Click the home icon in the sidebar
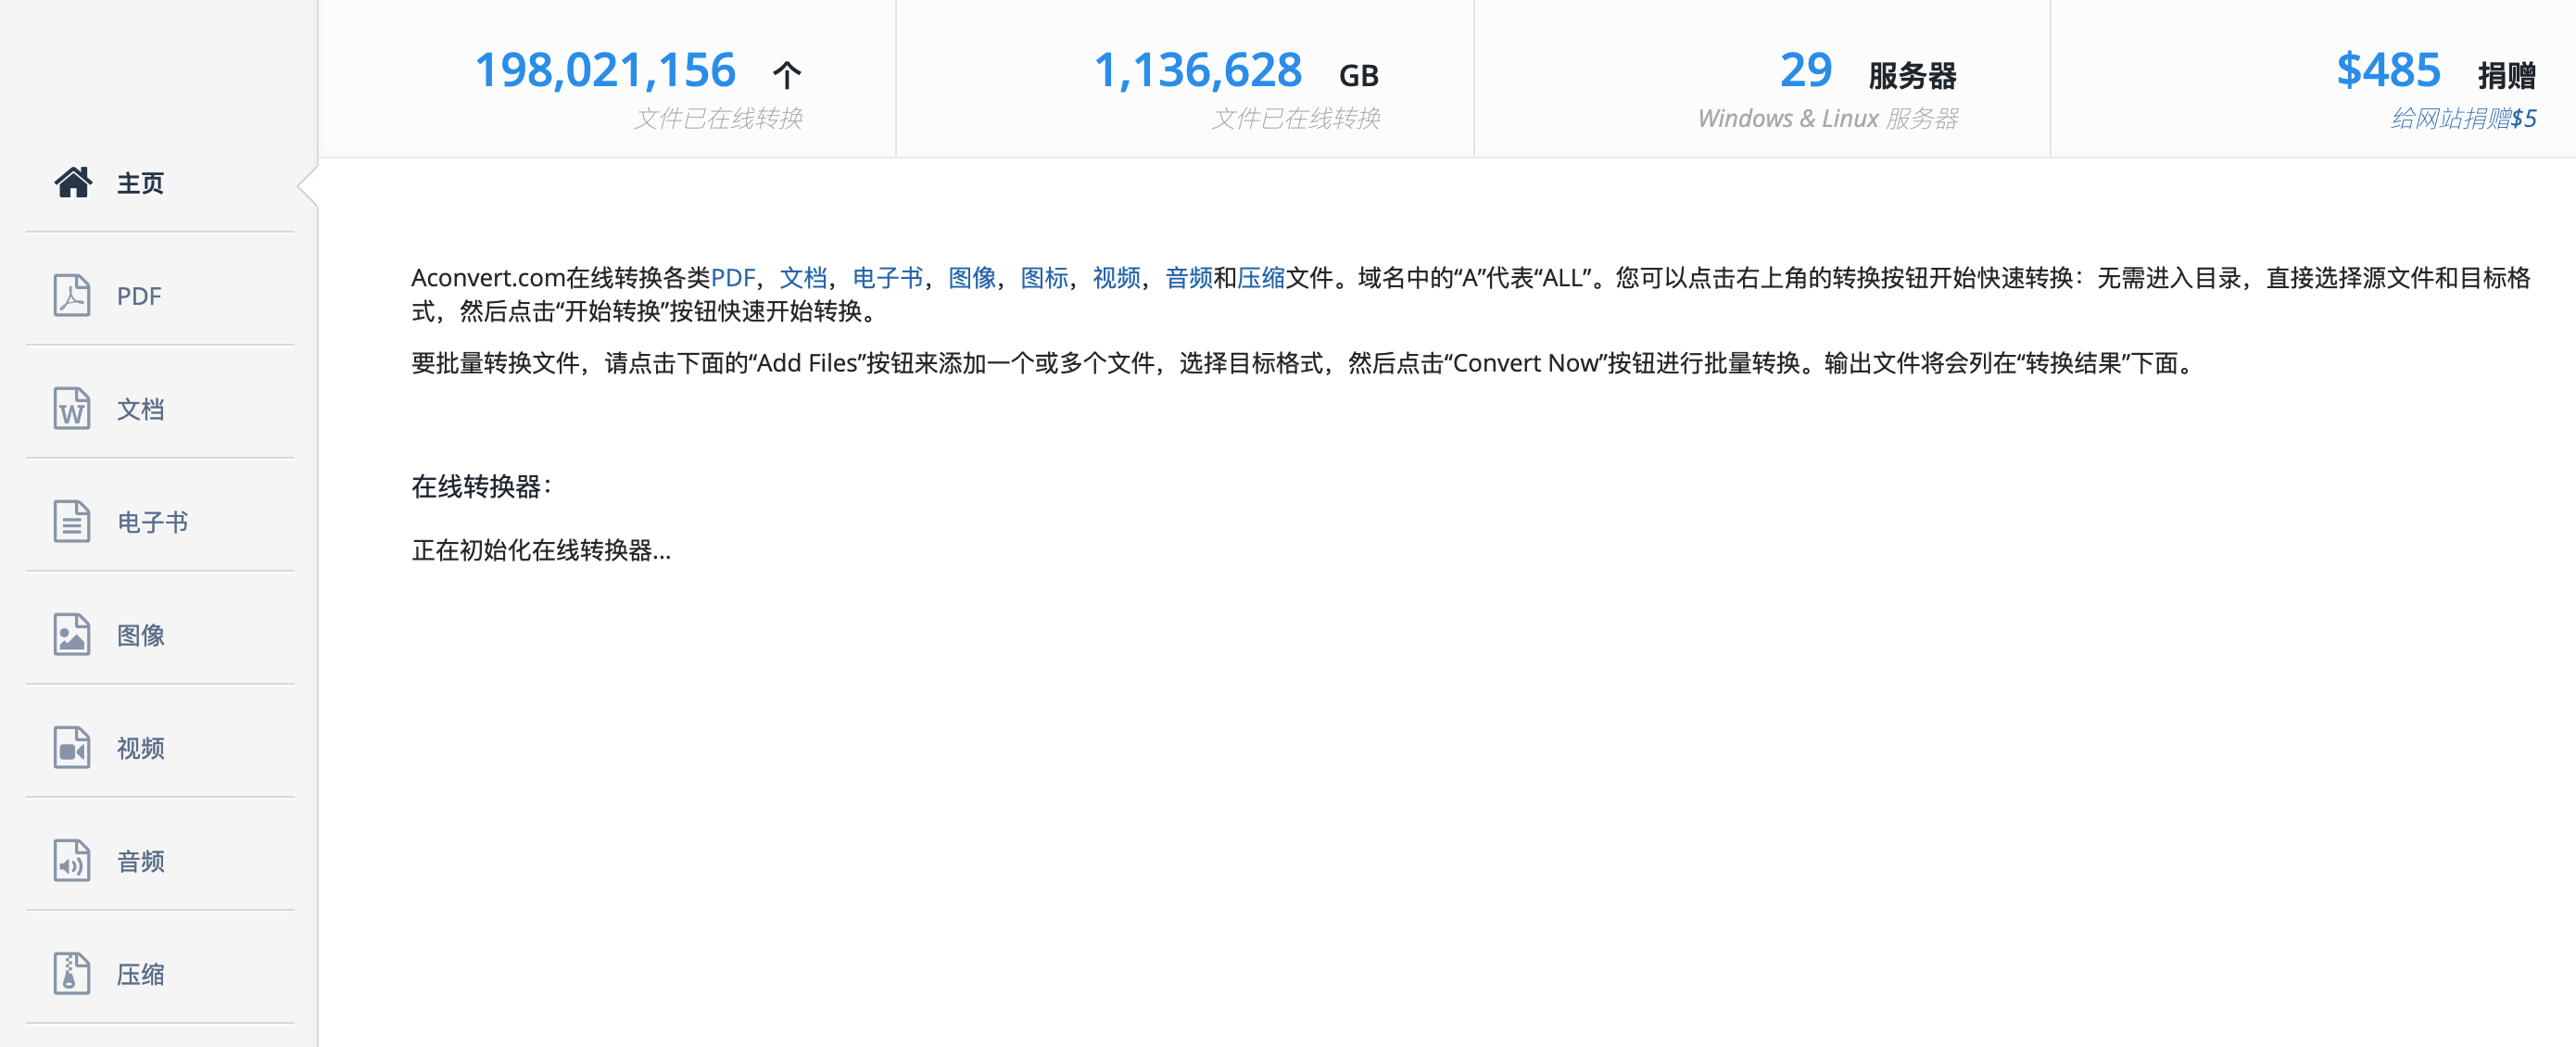 pyautogui.click(x=73, y=183)
